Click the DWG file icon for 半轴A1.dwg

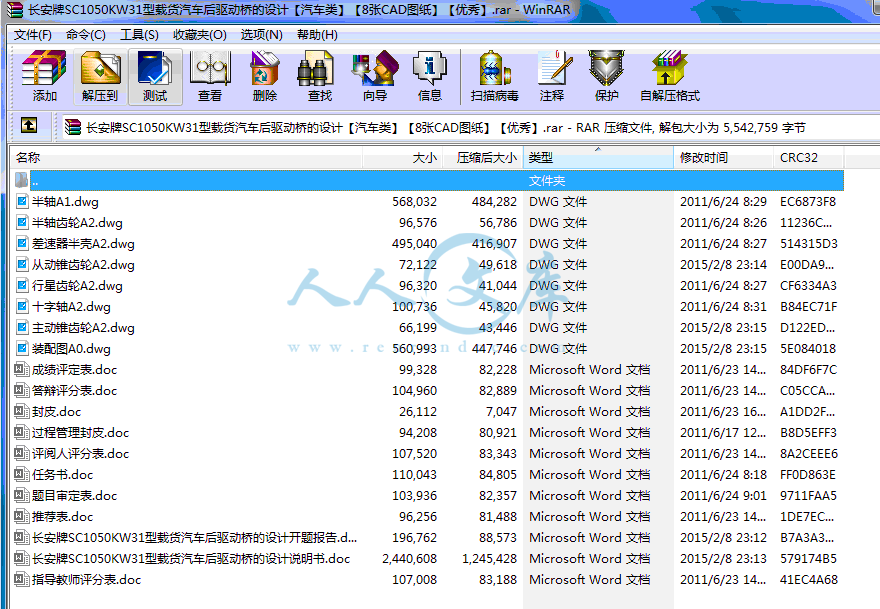pos(22,202)
